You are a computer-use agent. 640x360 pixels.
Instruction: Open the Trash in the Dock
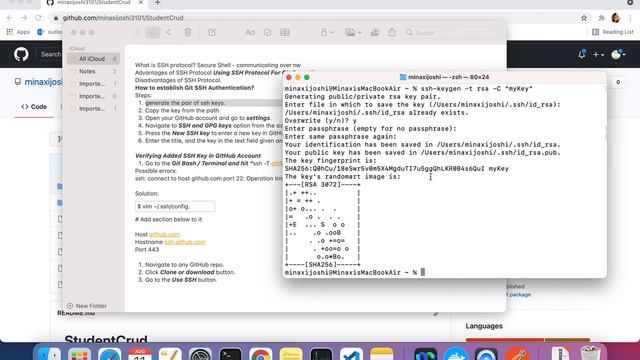pos(590,353)
